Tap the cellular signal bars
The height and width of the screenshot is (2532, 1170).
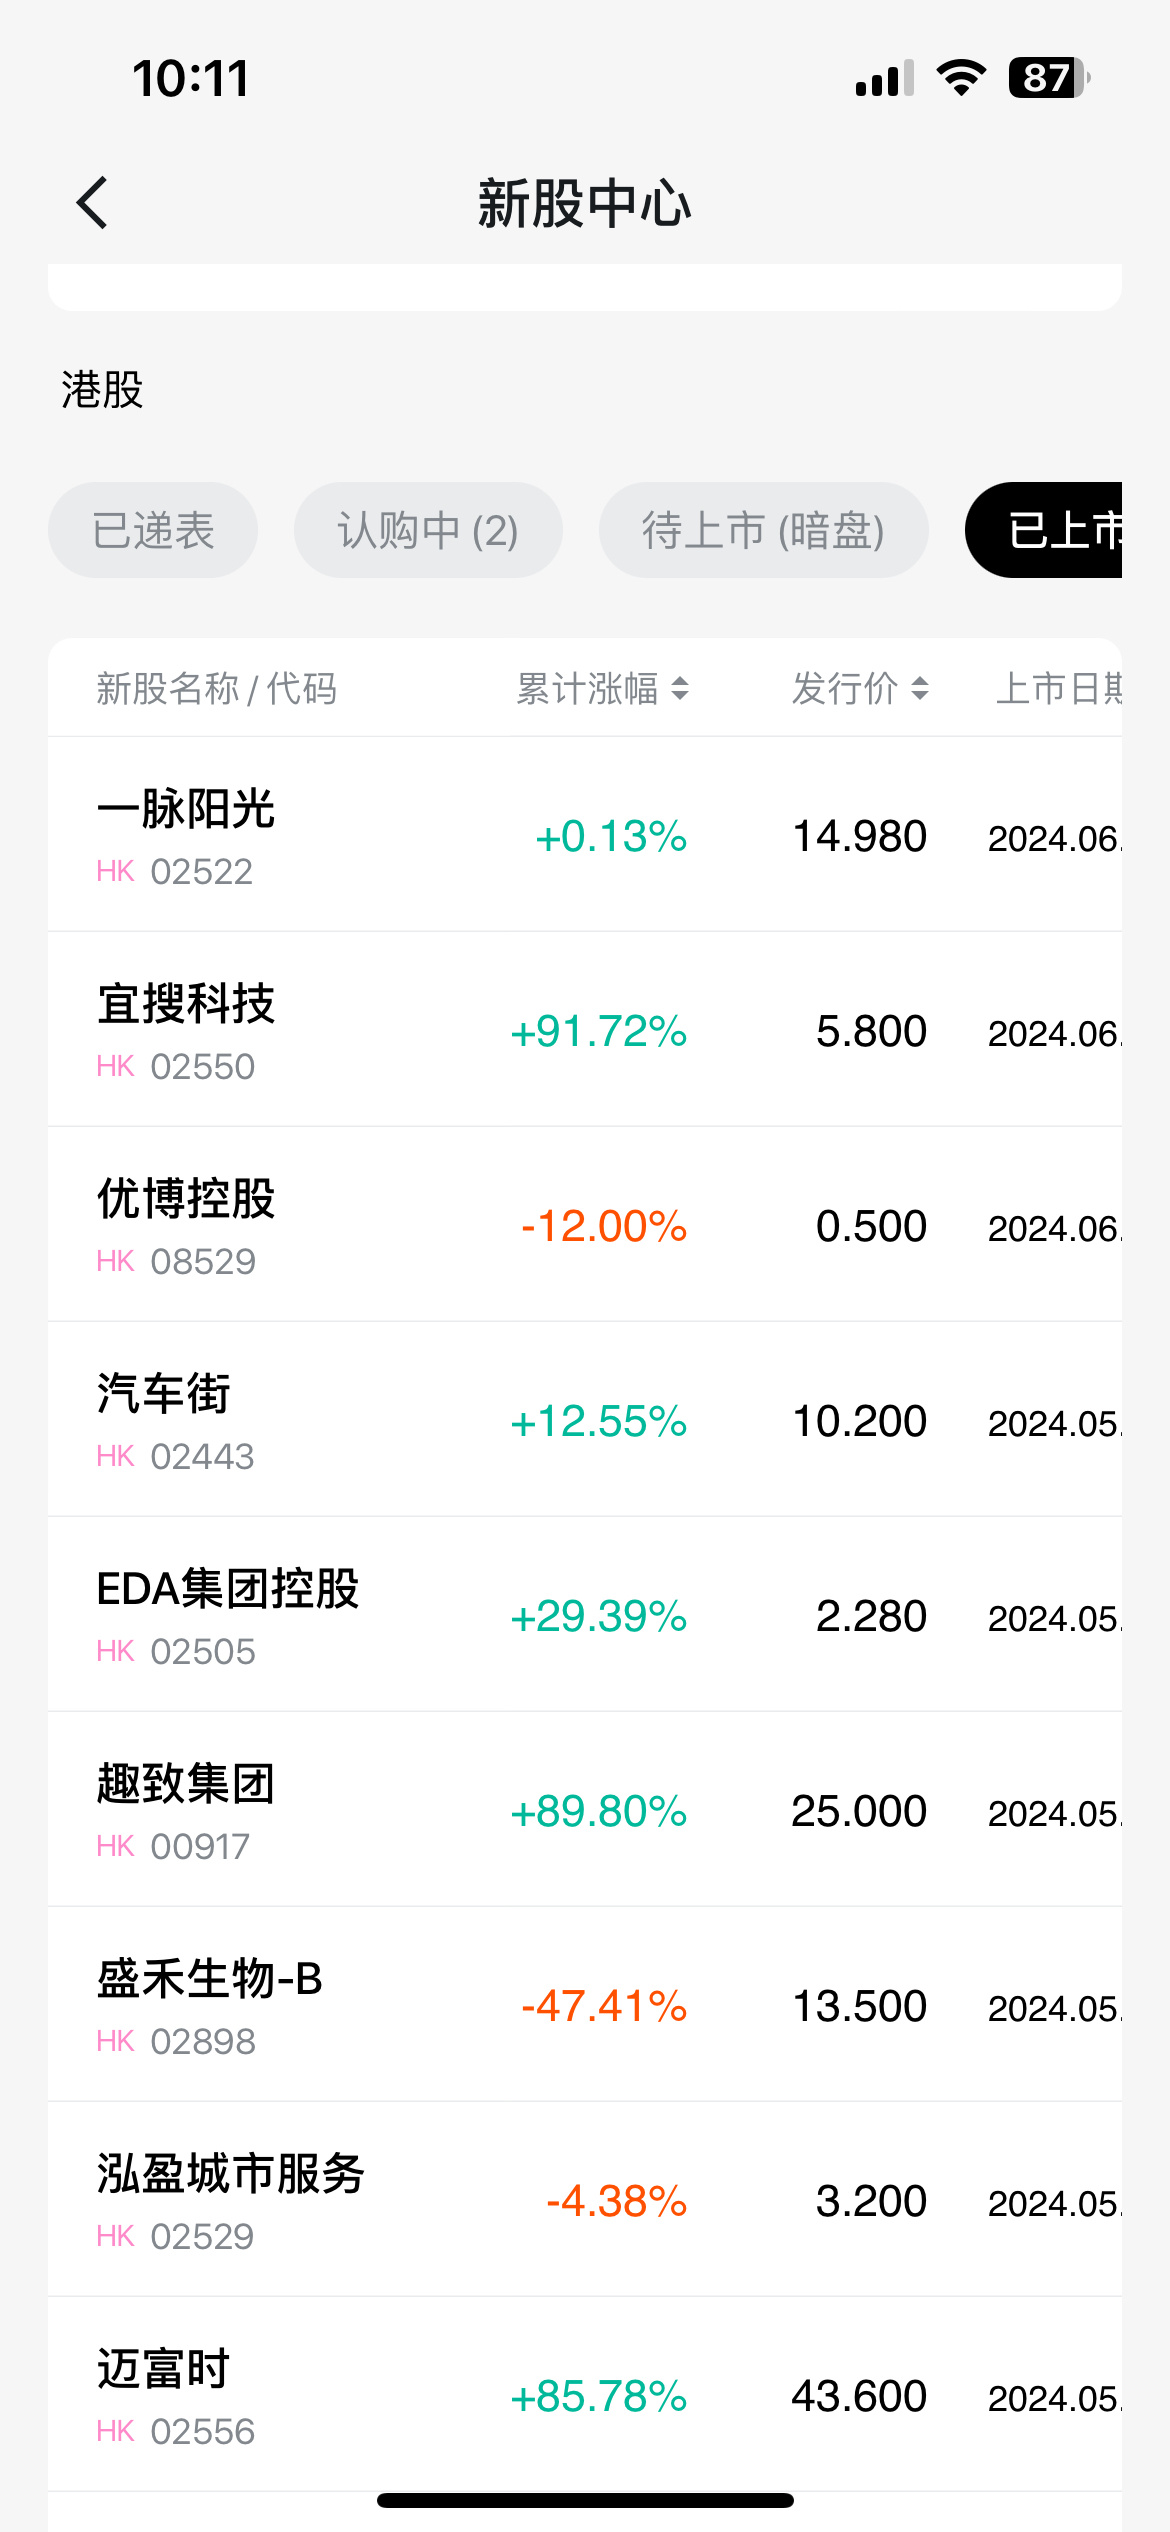pyautogui.click(x=884, y=78)
